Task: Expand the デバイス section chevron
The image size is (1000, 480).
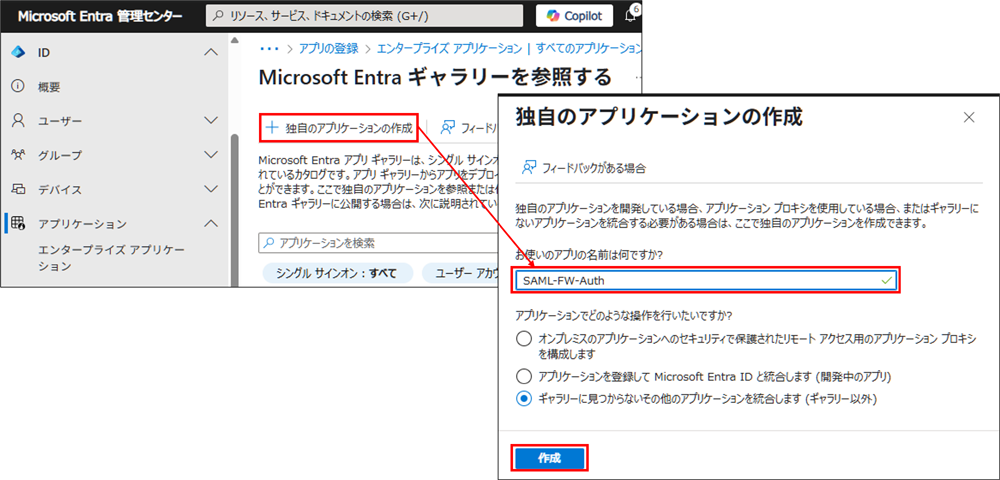Action: click(210, 189)
